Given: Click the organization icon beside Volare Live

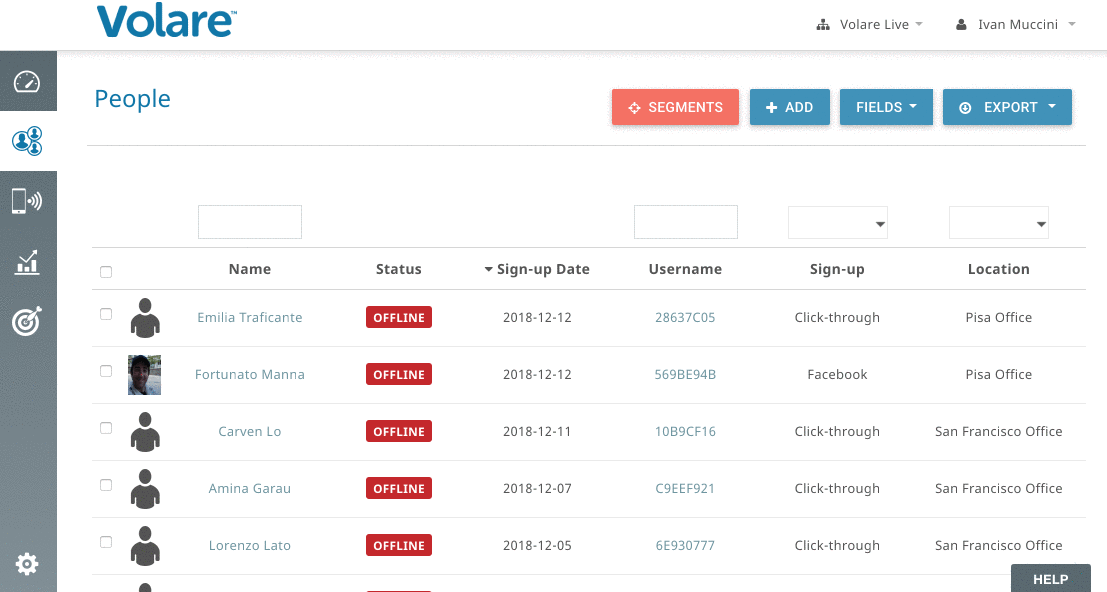Looking at the screenshot, I should coord(822,25).
